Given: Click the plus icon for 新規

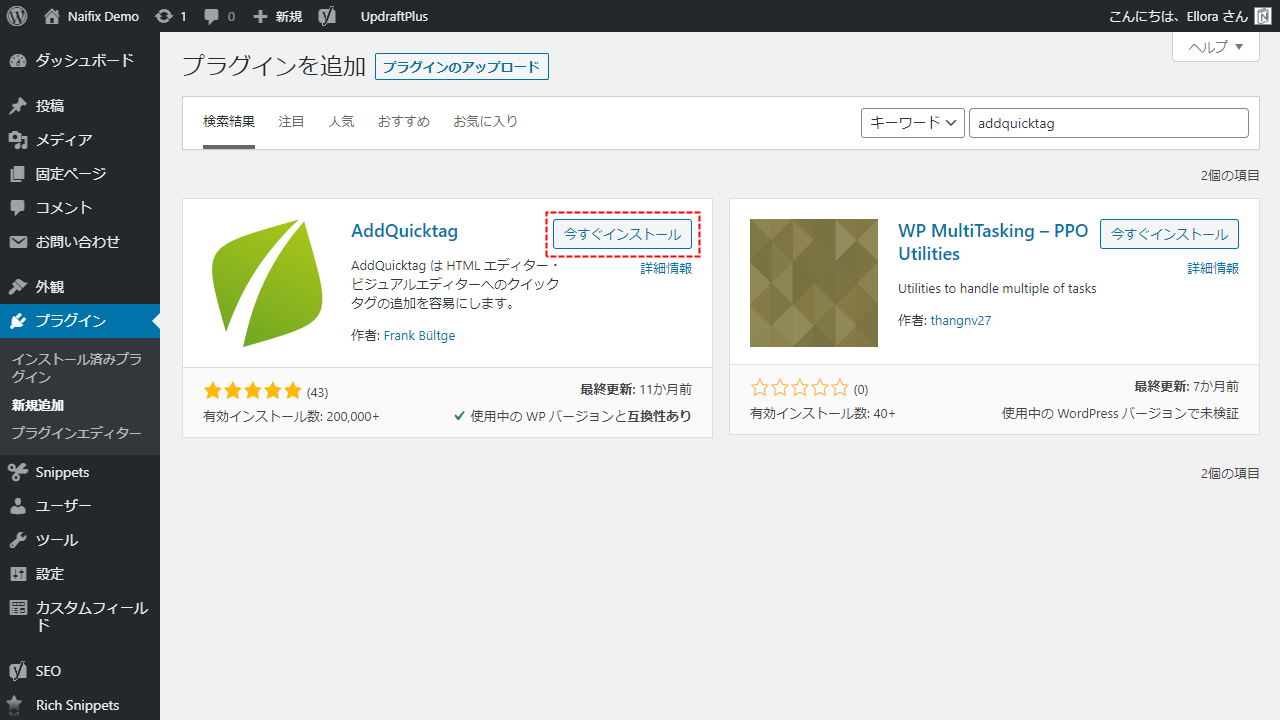Looking at the screenshot, I should [260, 17].
